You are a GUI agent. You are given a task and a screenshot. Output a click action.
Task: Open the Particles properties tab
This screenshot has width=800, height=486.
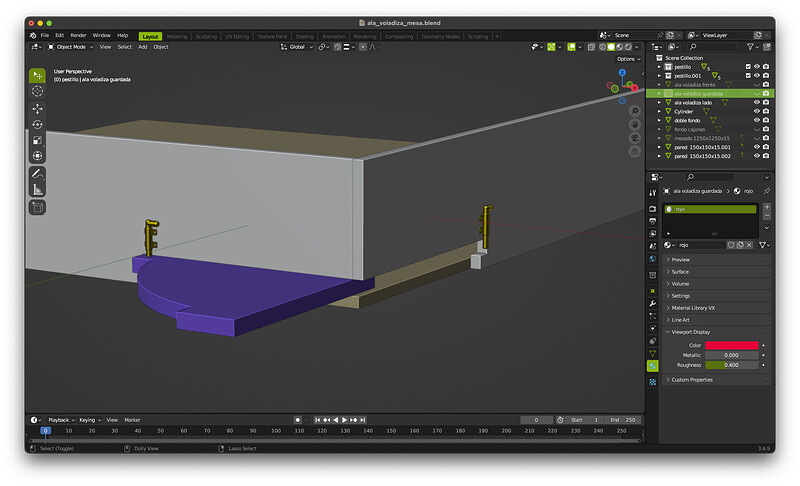tap(653, 316)
